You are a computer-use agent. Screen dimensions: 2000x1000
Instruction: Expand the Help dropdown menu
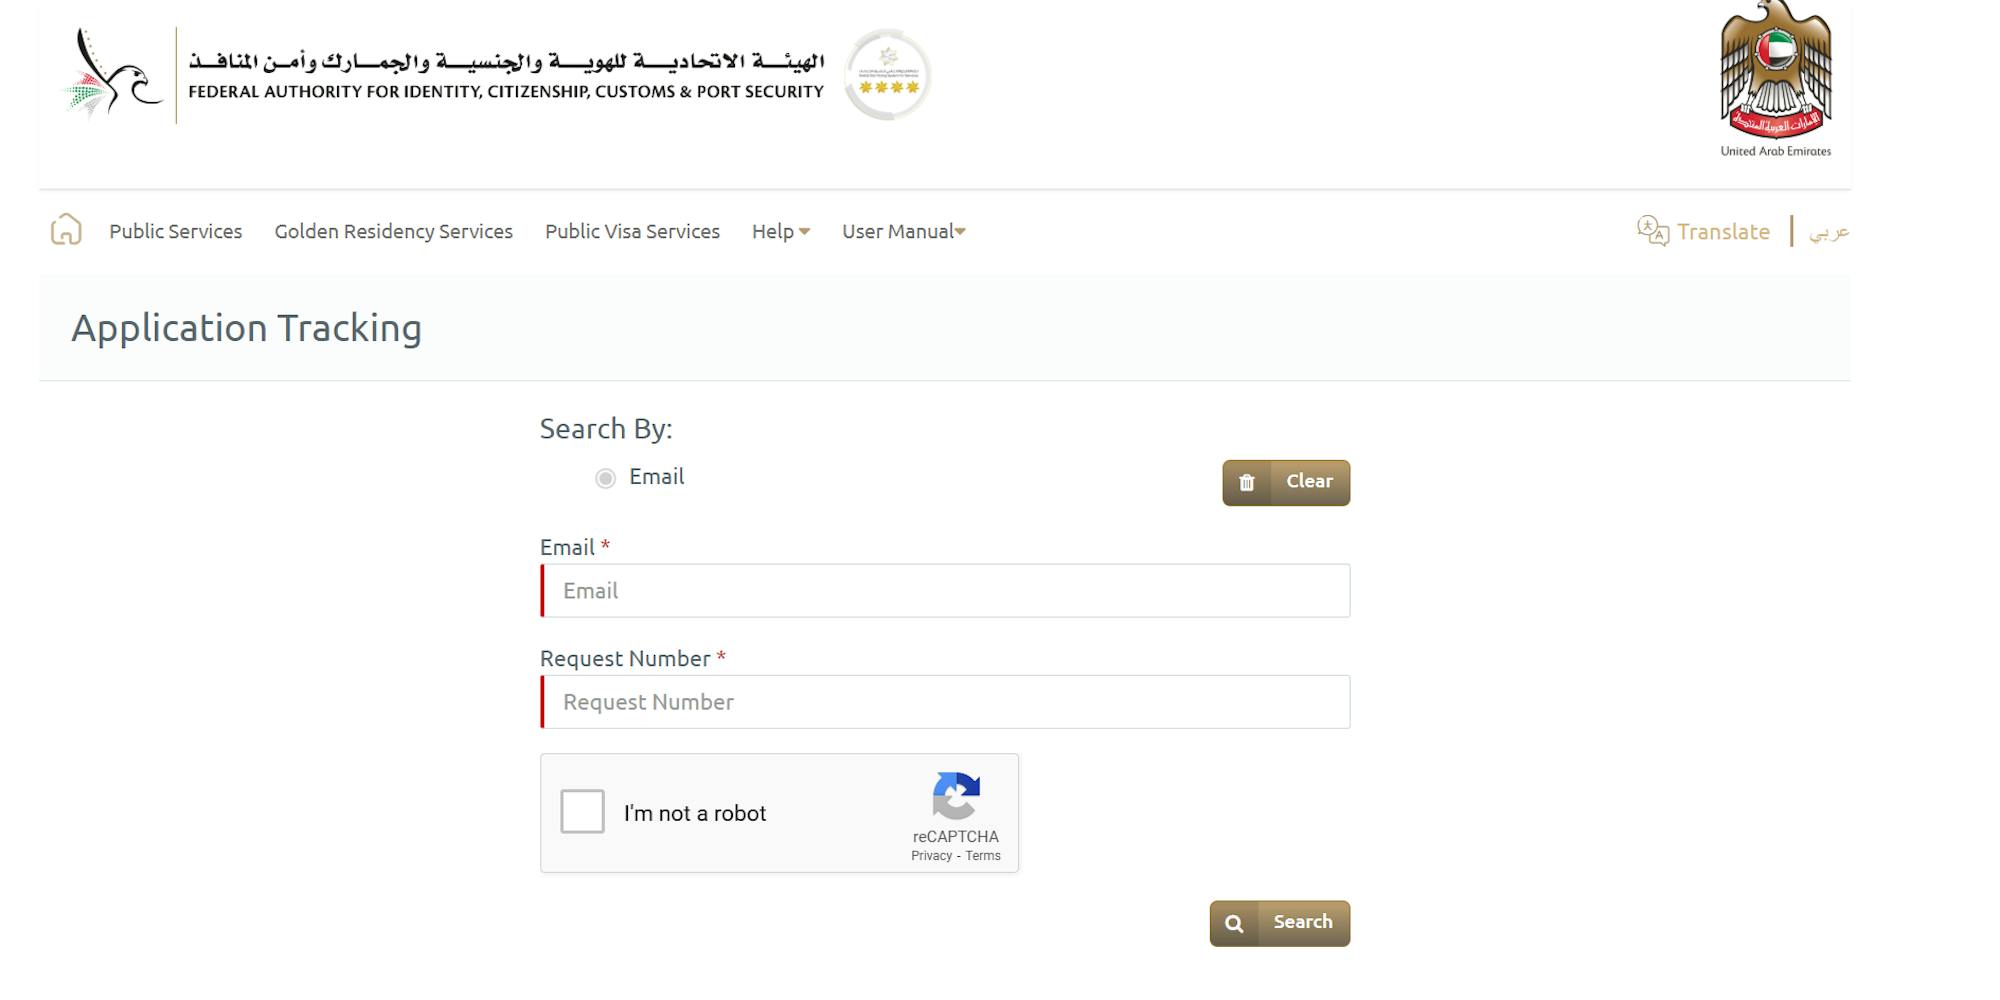click(x=780, y=232)
